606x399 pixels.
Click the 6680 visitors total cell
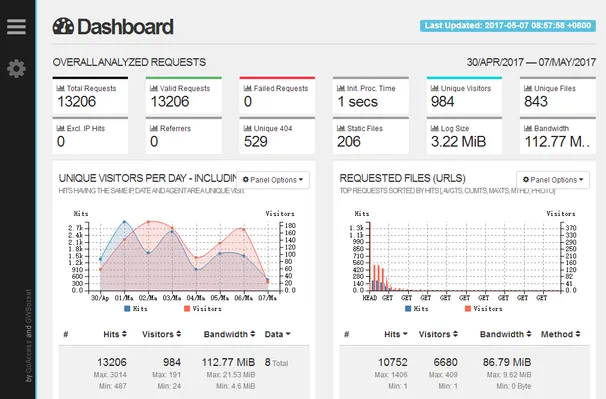click(445, 362)
